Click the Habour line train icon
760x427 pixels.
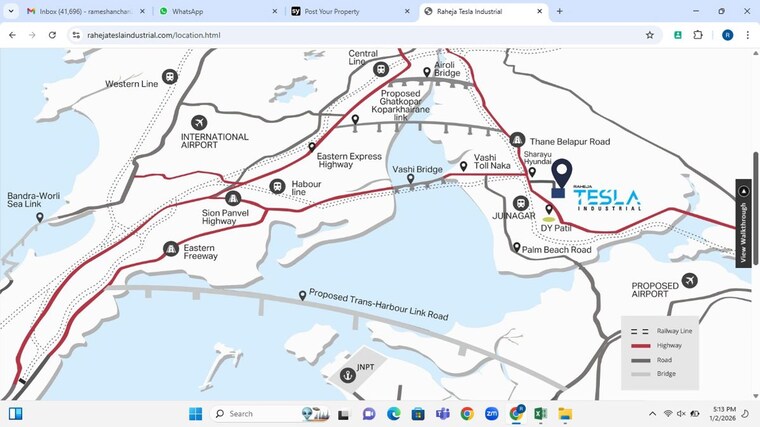[277, 186]
